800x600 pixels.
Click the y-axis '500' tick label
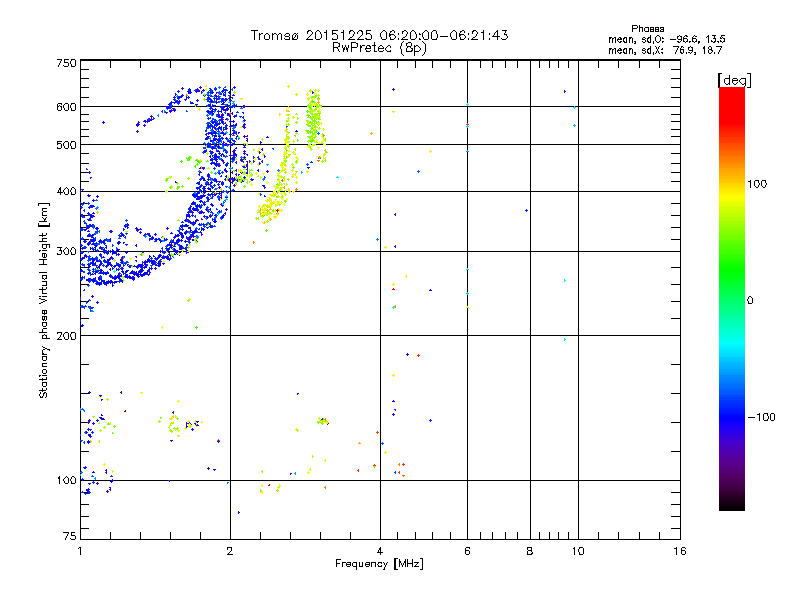click(x=66, y=145)
